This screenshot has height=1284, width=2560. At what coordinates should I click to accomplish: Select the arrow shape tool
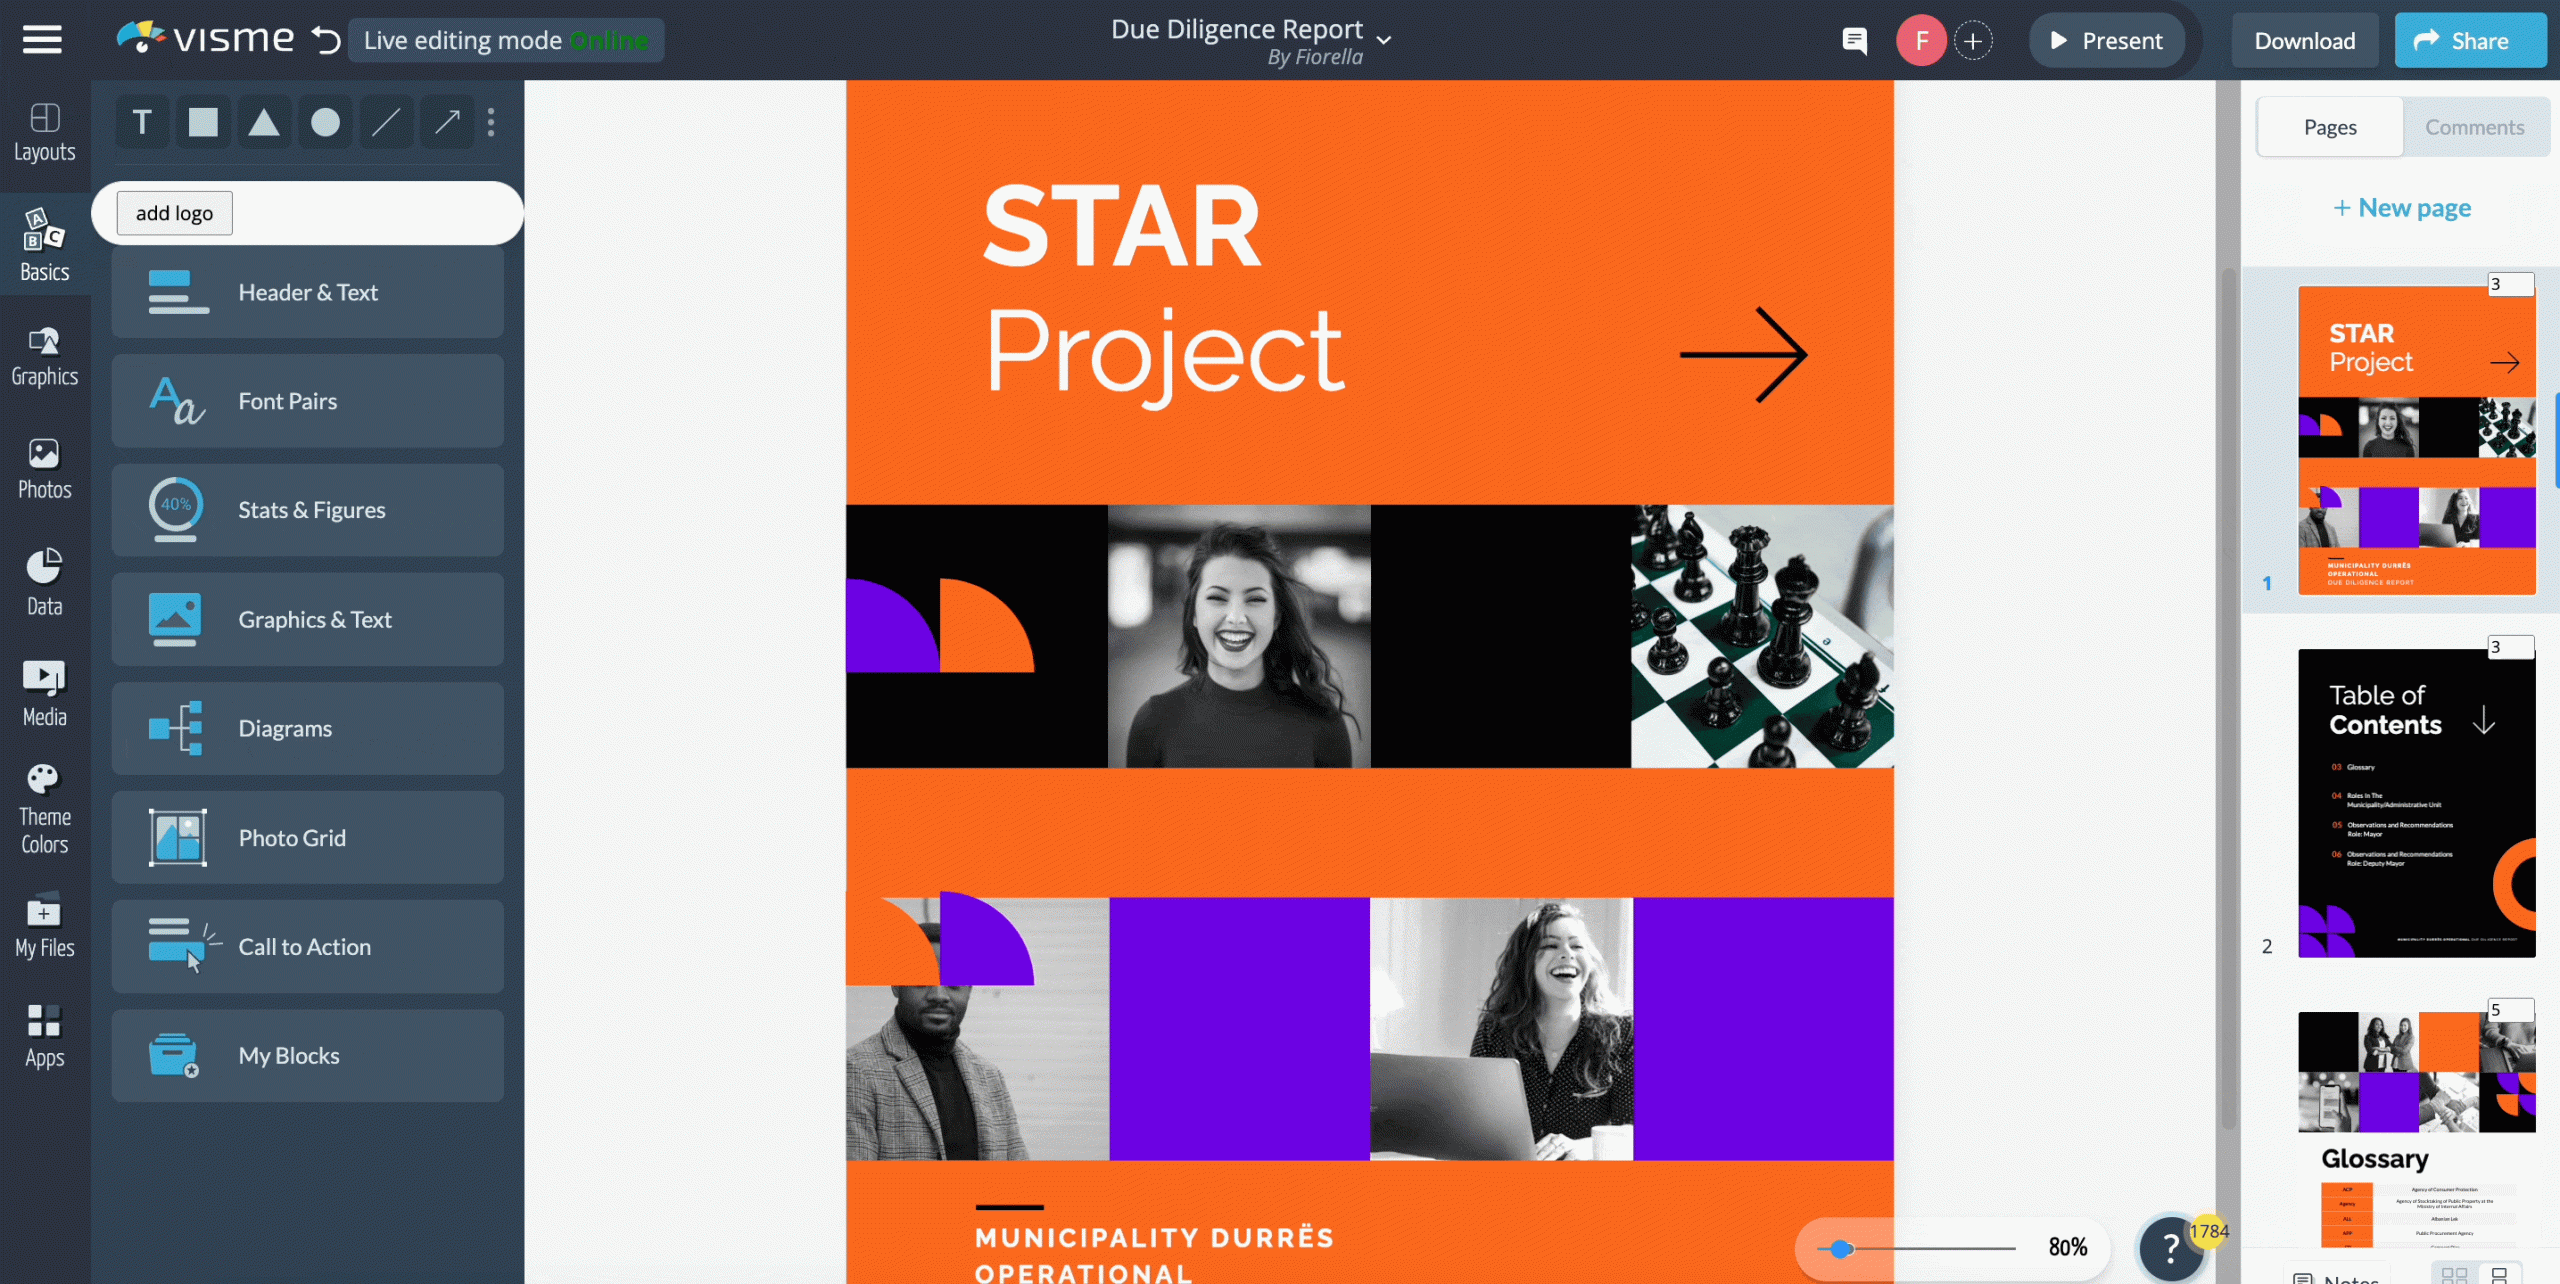446,121
